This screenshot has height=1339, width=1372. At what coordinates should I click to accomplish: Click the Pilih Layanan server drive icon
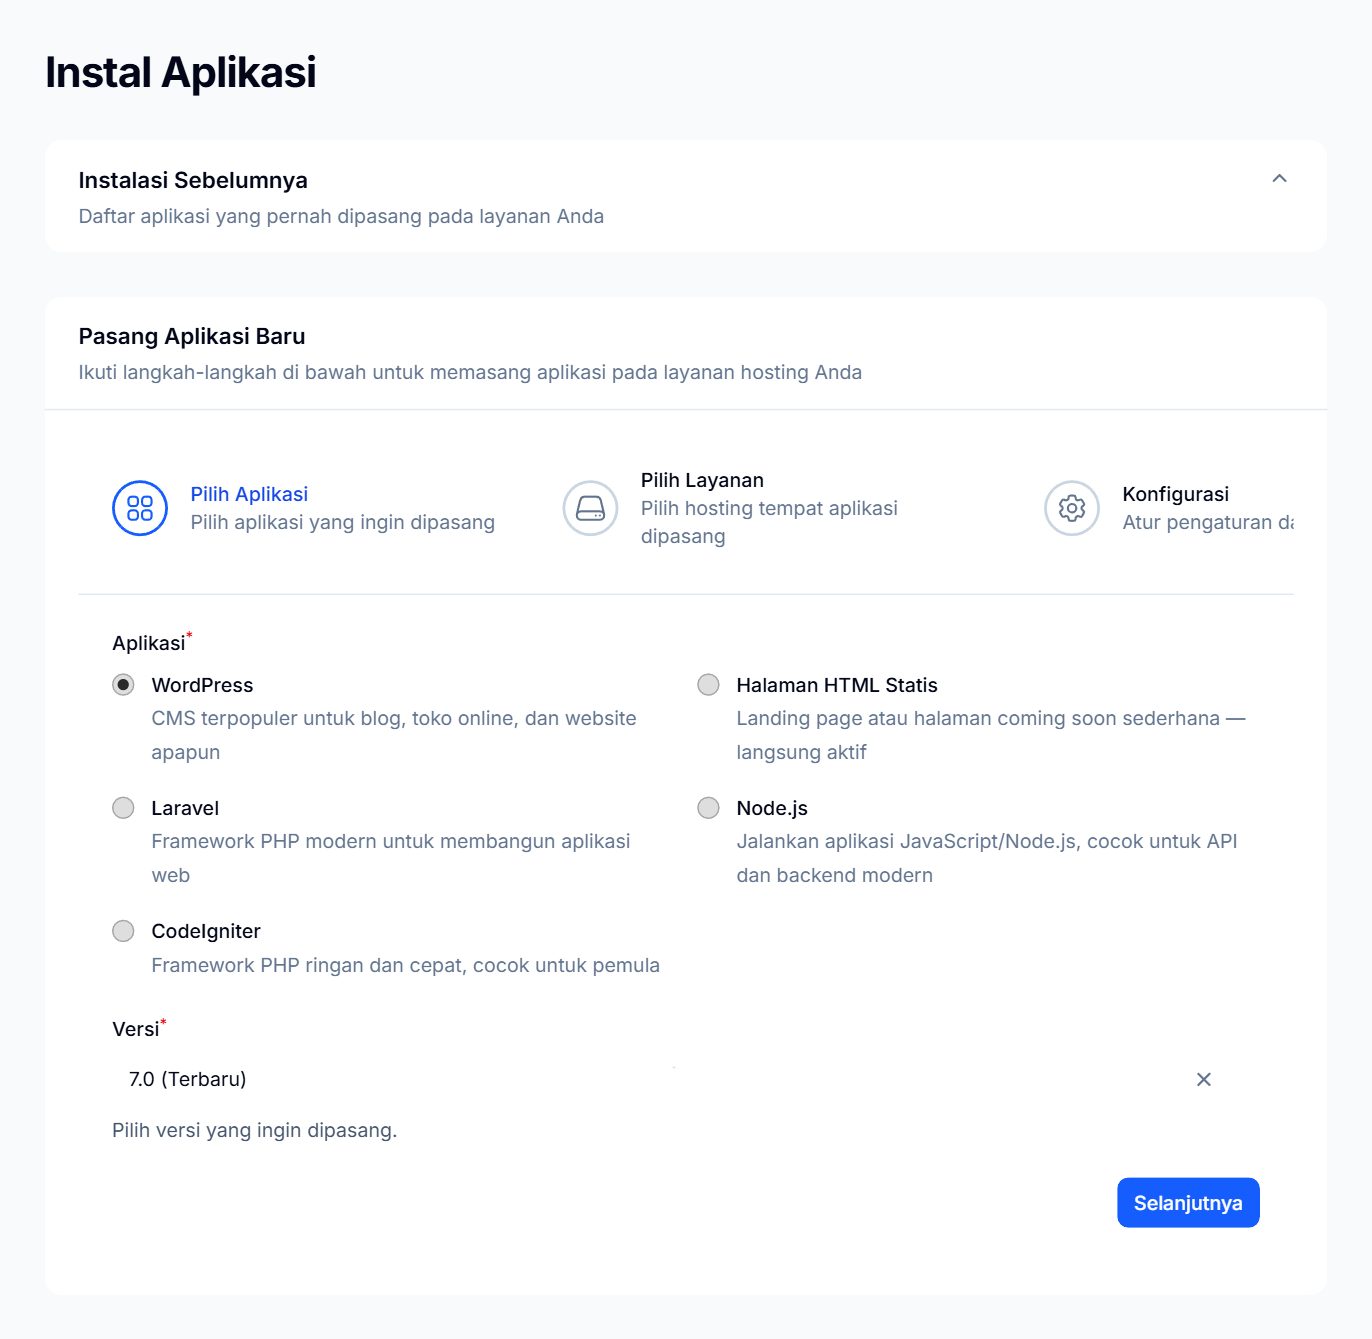(x=590, y=508)
